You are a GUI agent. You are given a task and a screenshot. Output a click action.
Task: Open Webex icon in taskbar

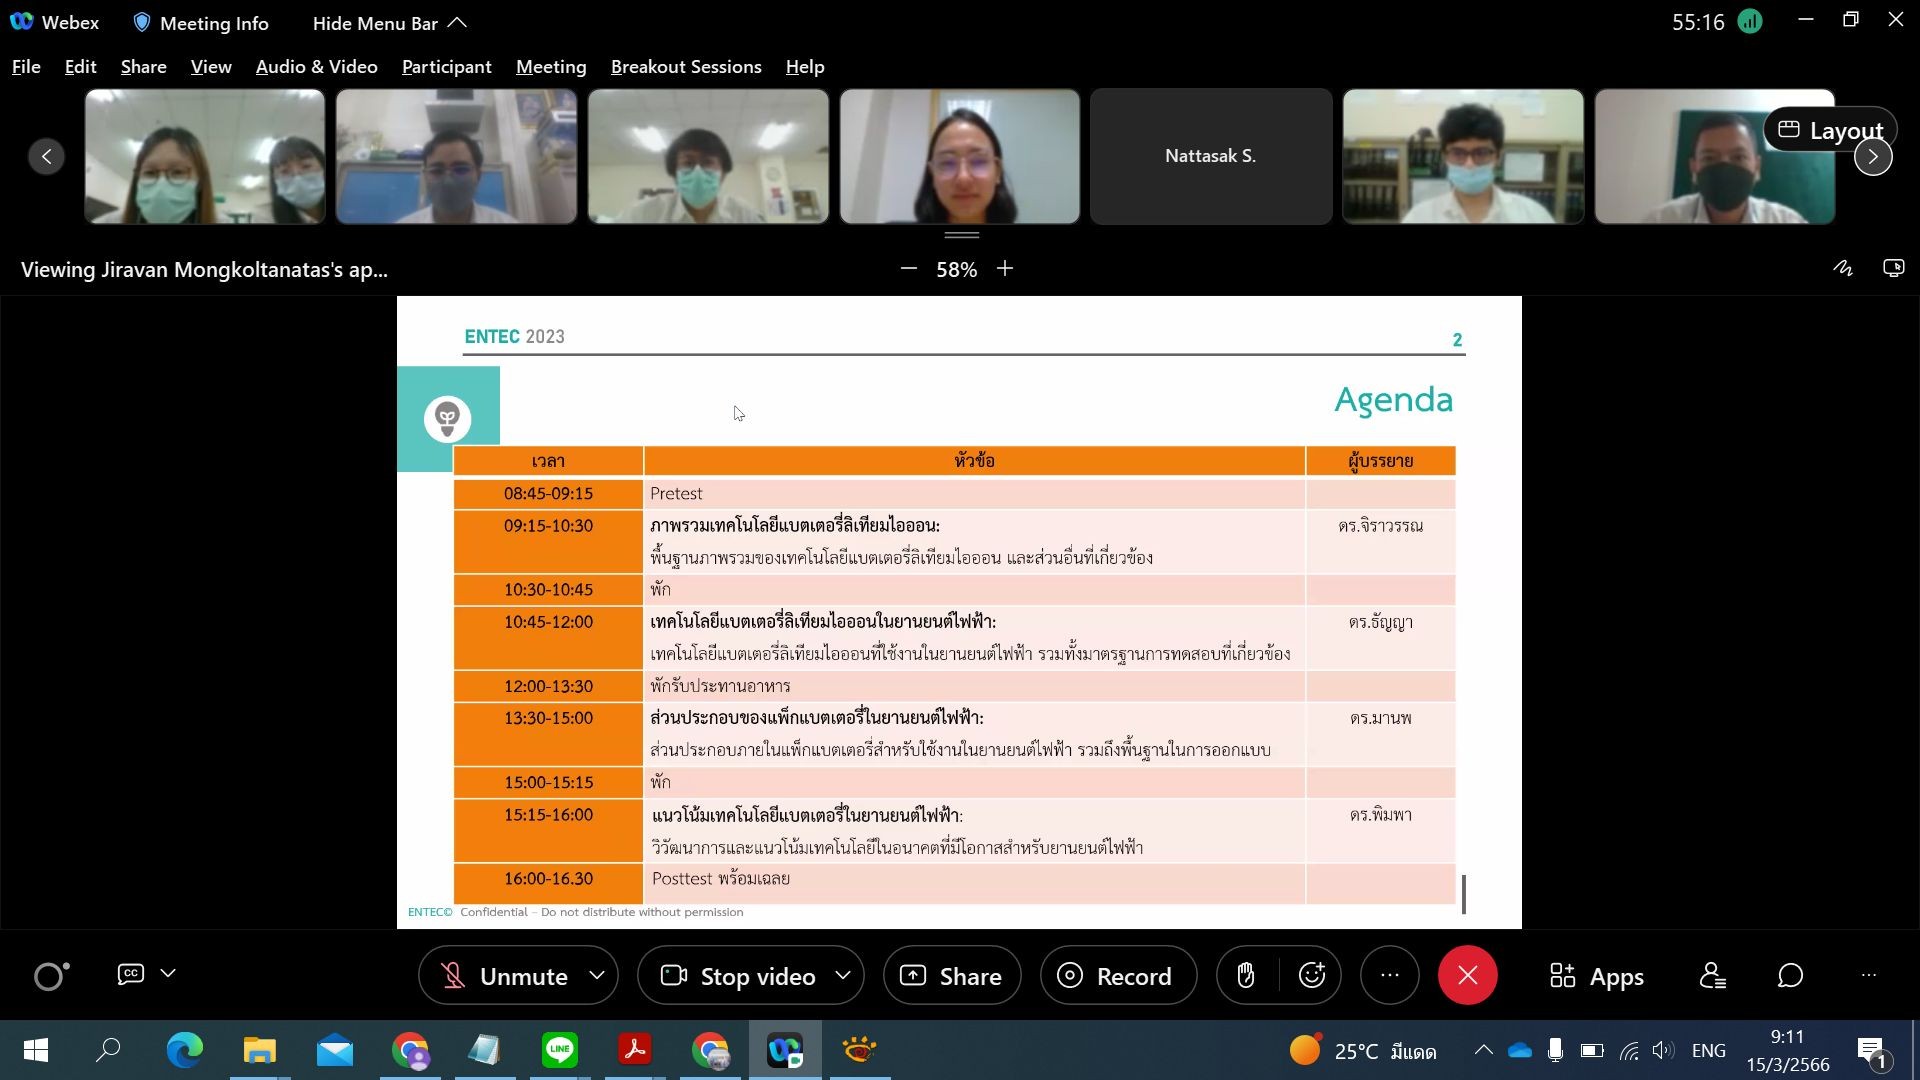(x=785, y=1050)
